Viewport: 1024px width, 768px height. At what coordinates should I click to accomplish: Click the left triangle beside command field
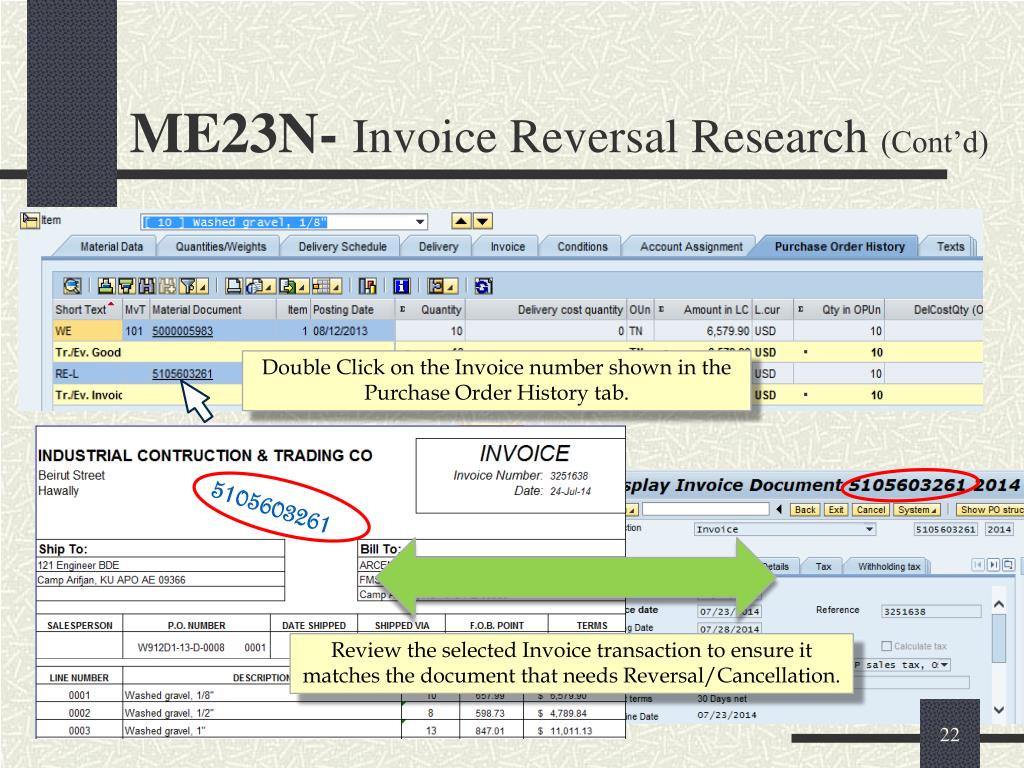(779, 509)
